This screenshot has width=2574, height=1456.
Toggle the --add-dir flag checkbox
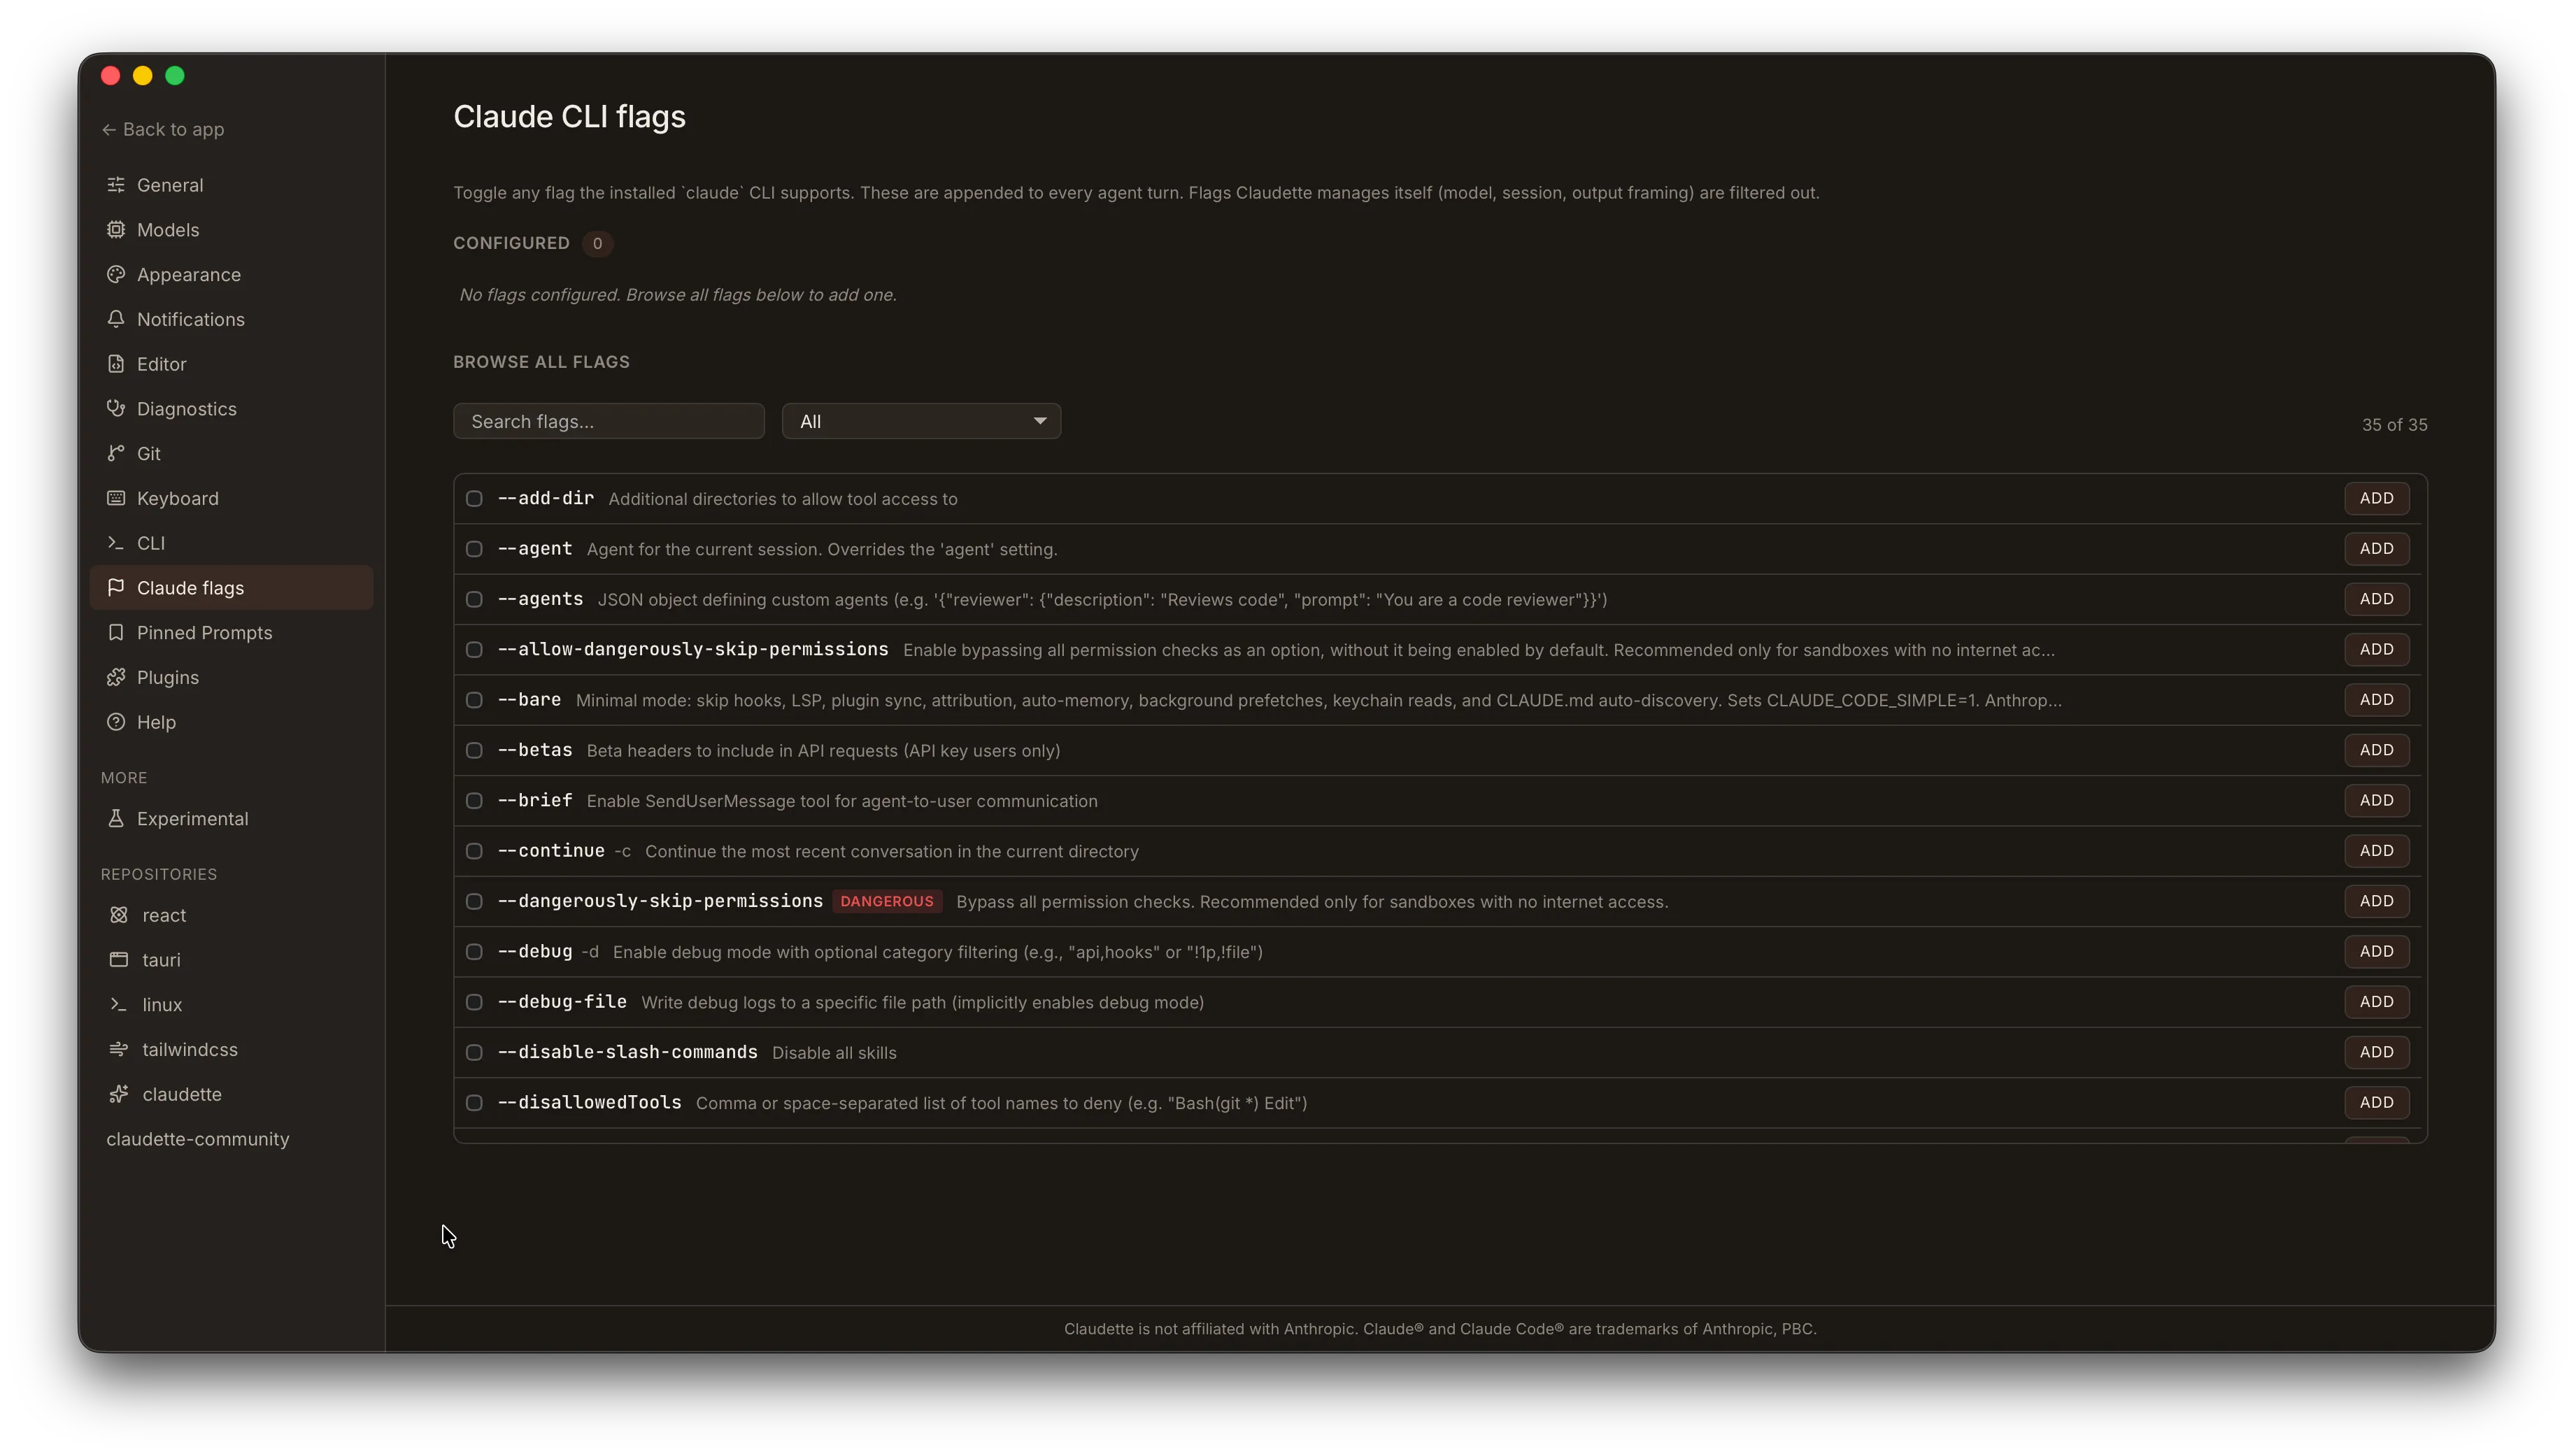pyautogui.click(x=474, y=498)
